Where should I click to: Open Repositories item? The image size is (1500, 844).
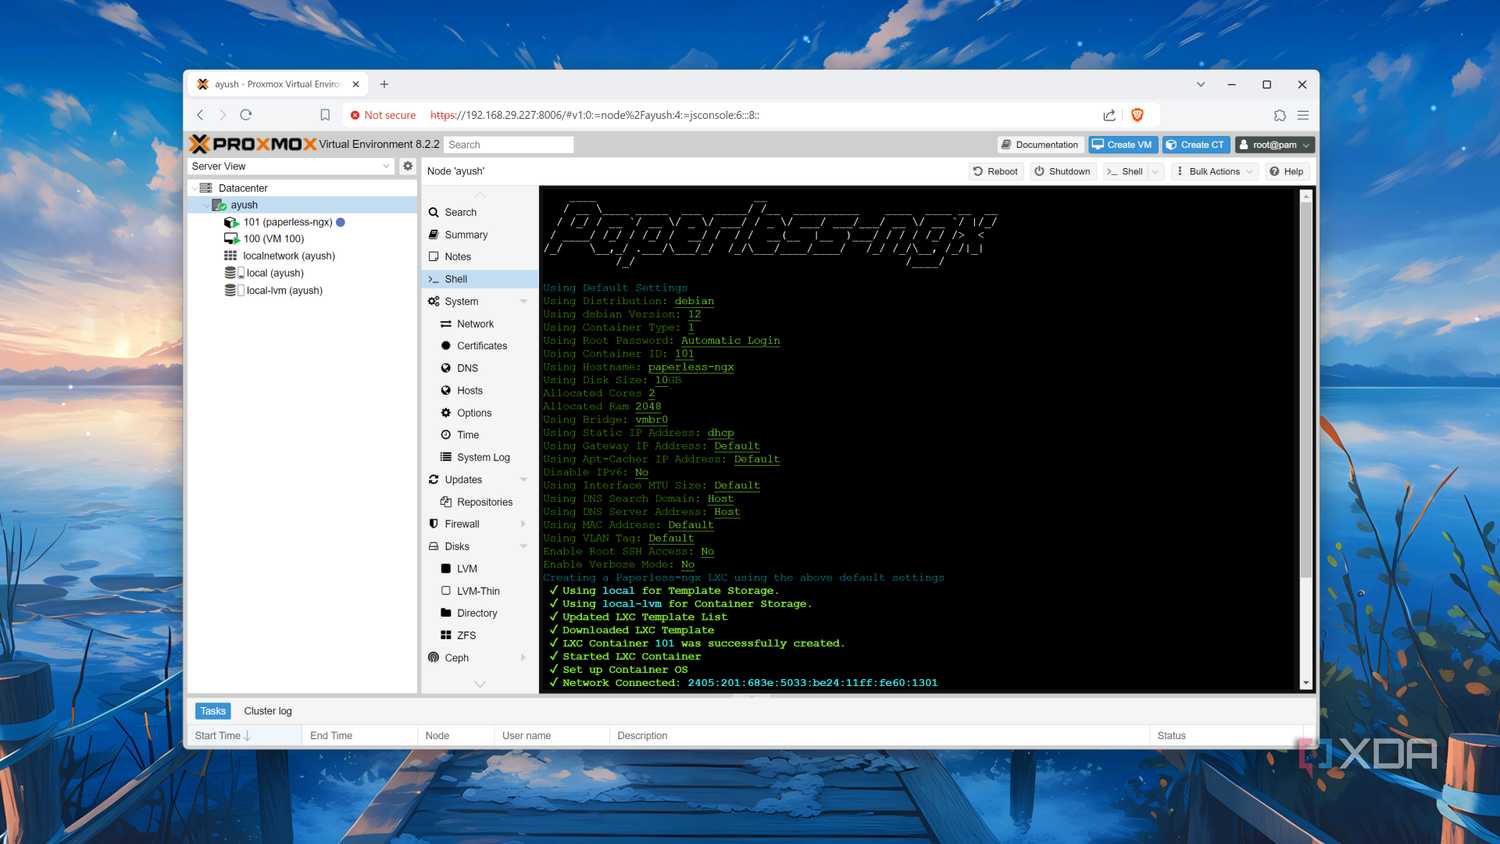480,502
